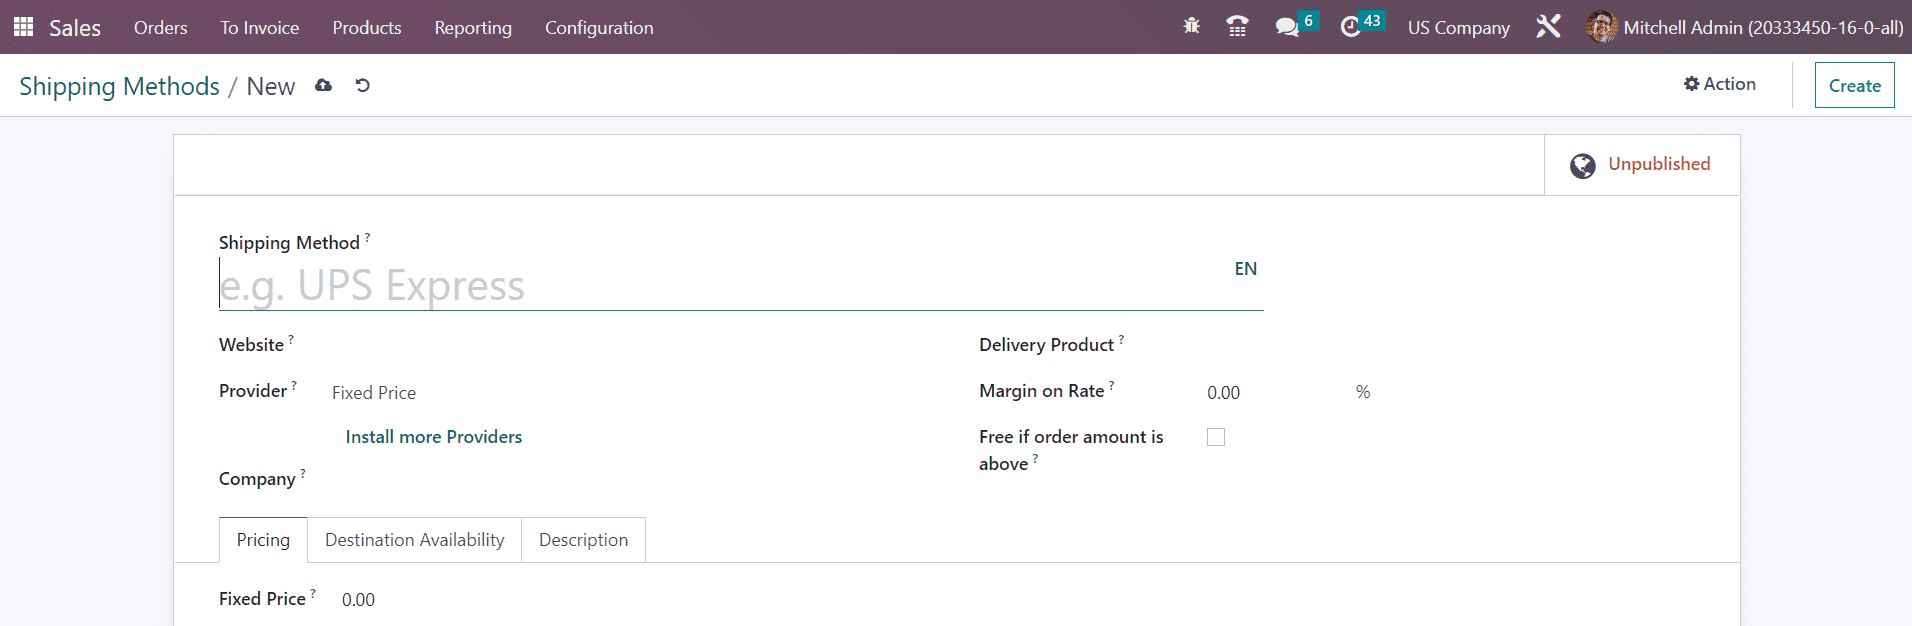1912x626 pixels.
Task: Open the apps grid home menu
Action: point(23,27)
